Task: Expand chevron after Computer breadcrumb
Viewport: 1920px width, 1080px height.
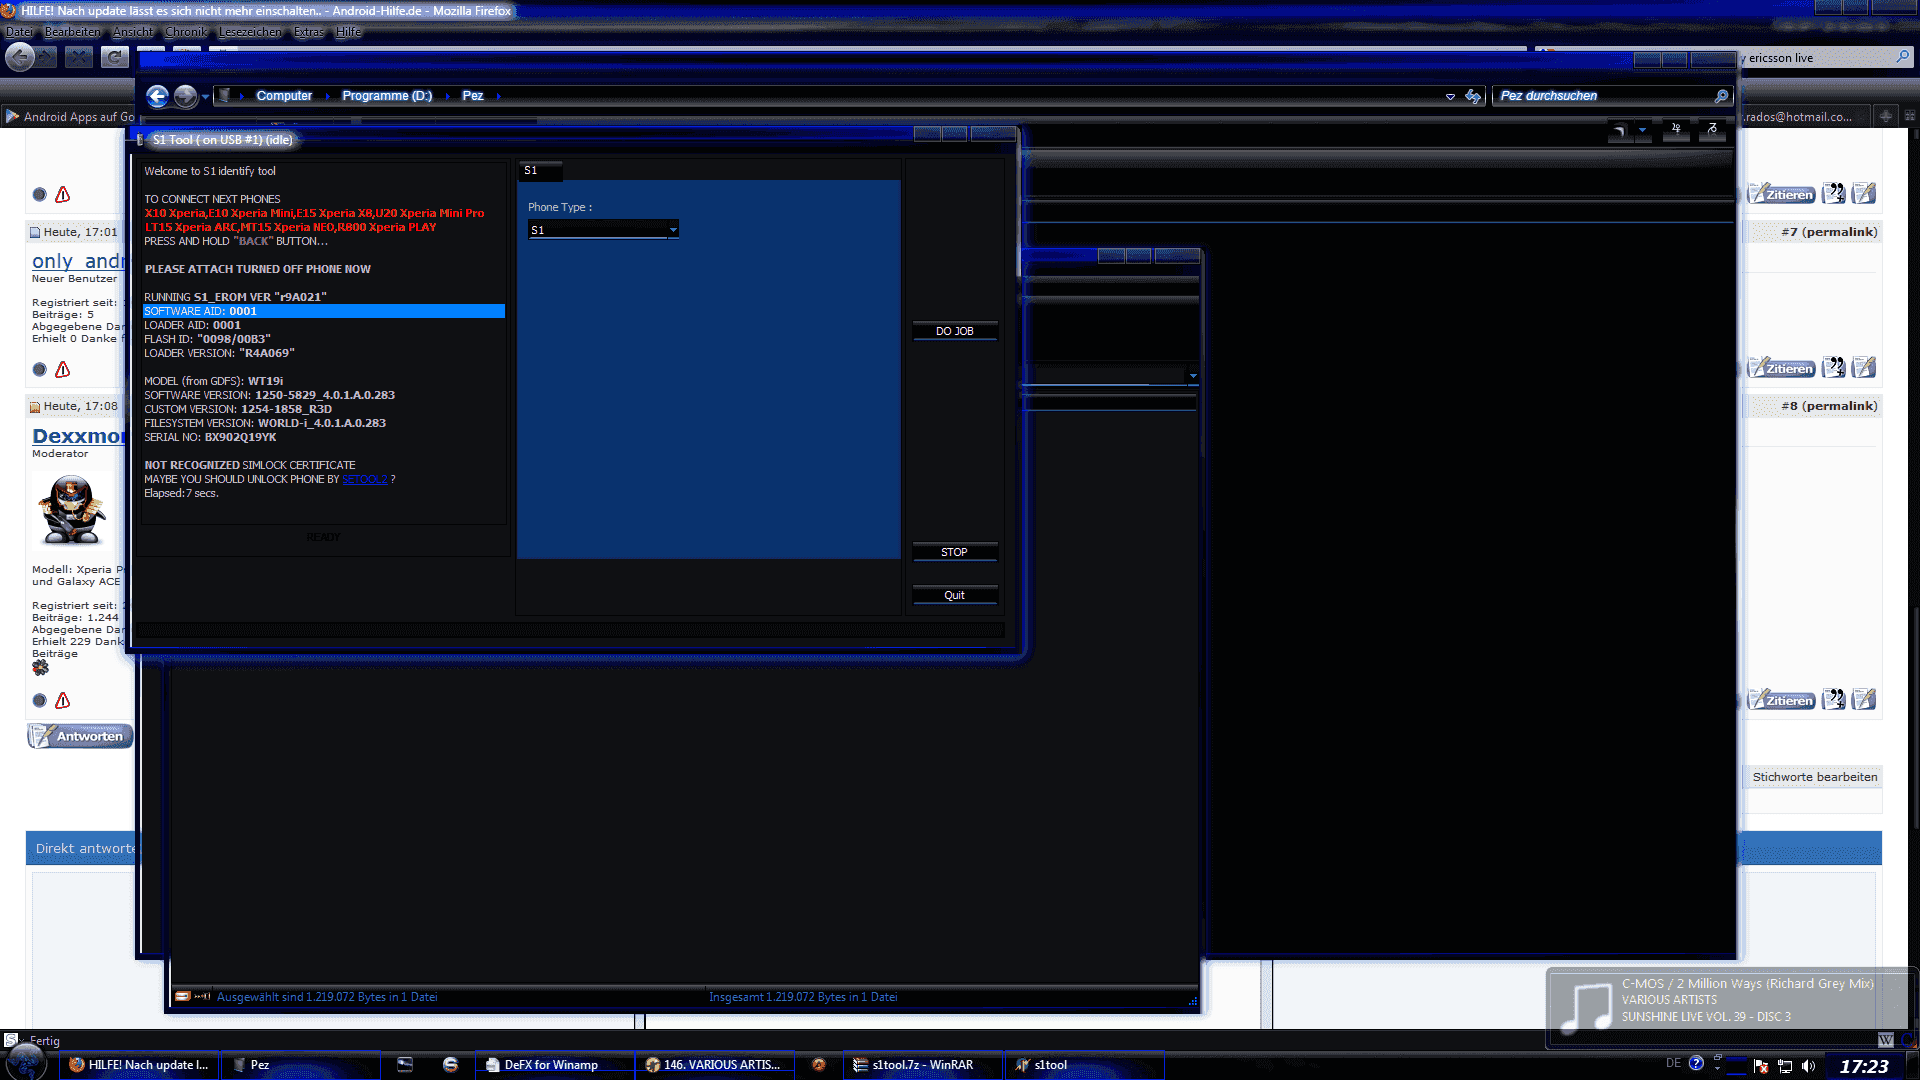Action: tap(327, 97)
